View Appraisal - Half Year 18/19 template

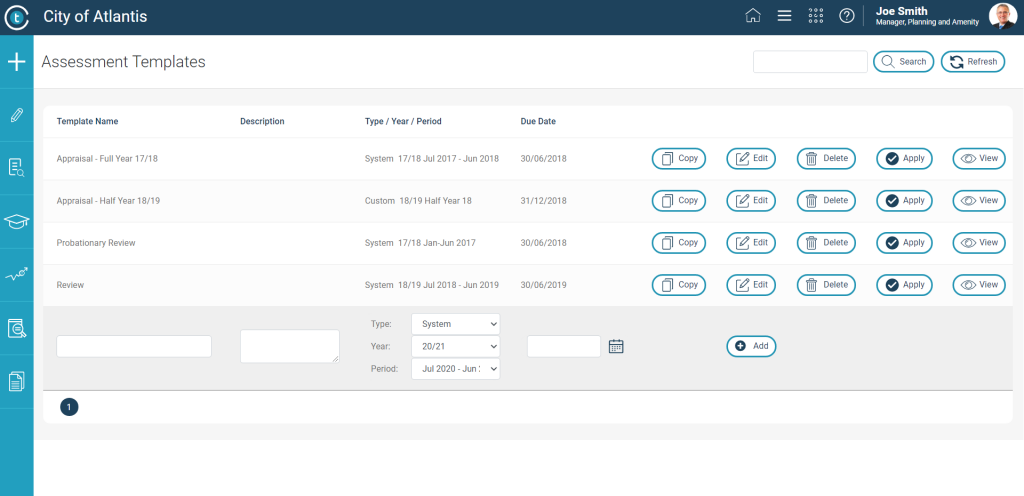coord(979,200)
